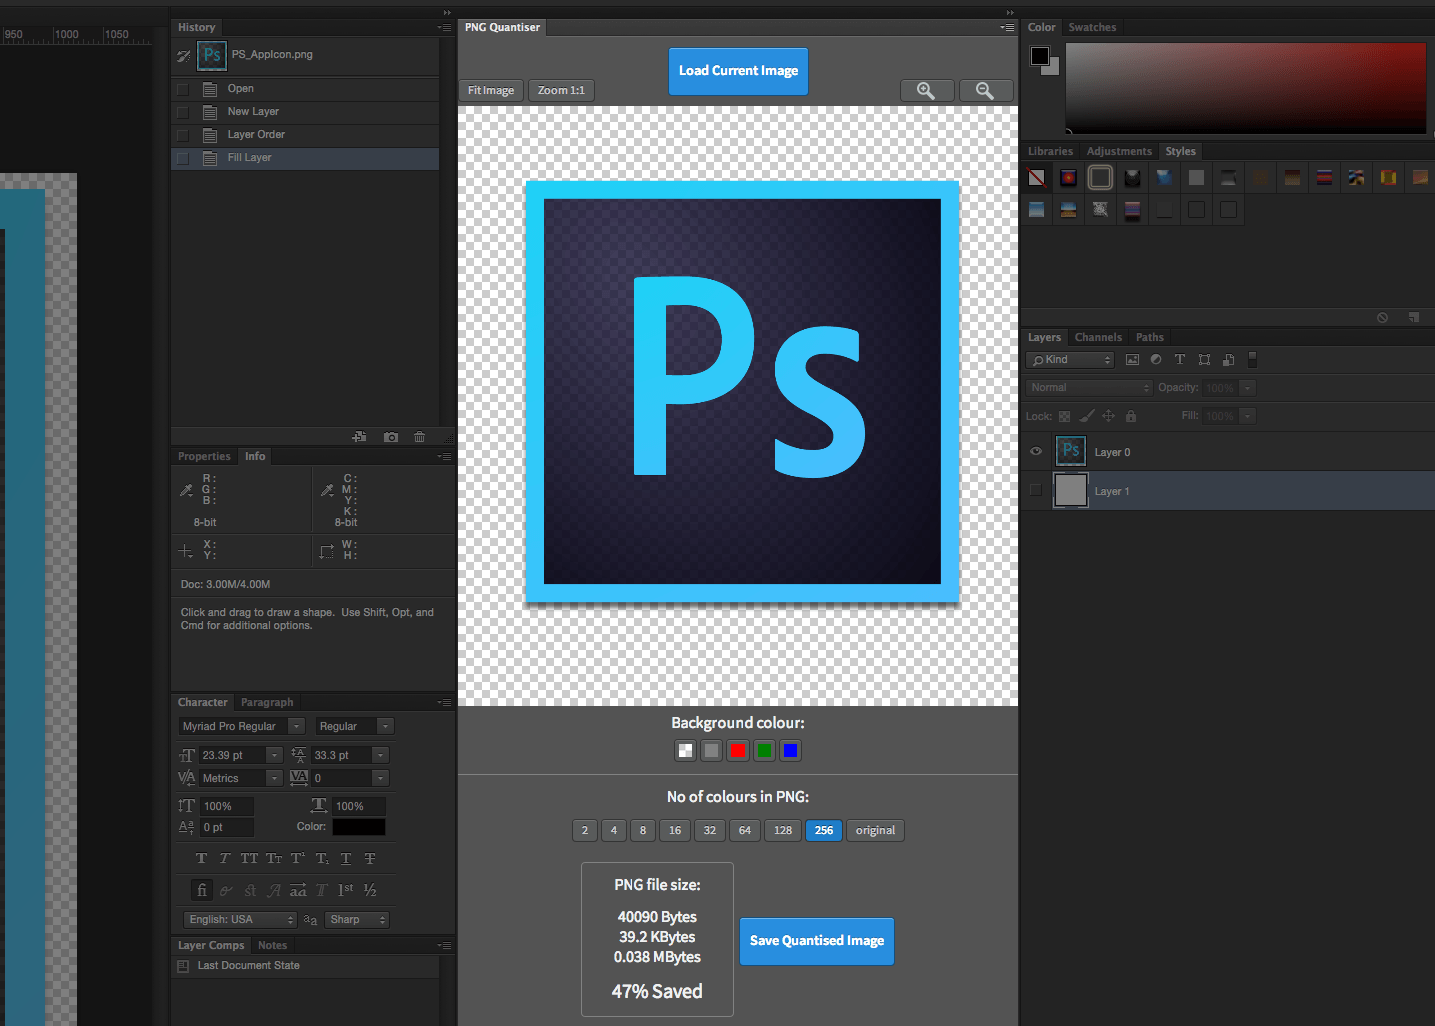Click Clear Style icon in Styles panel footer

[x=1382, y=317]
